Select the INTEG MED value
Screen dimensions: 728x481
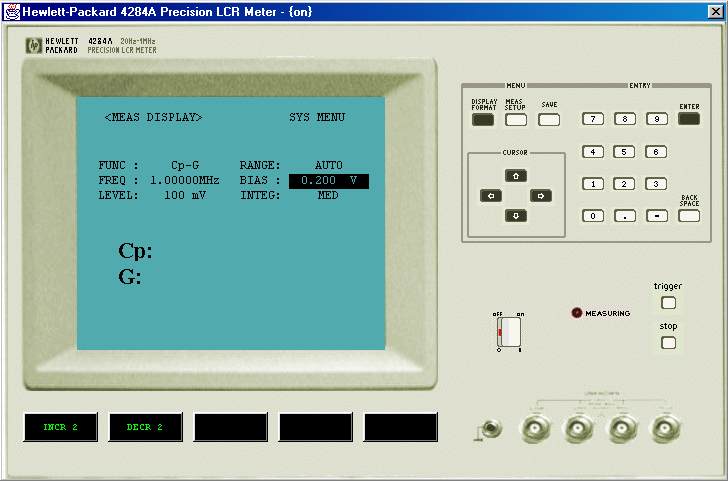coord(328,195)
